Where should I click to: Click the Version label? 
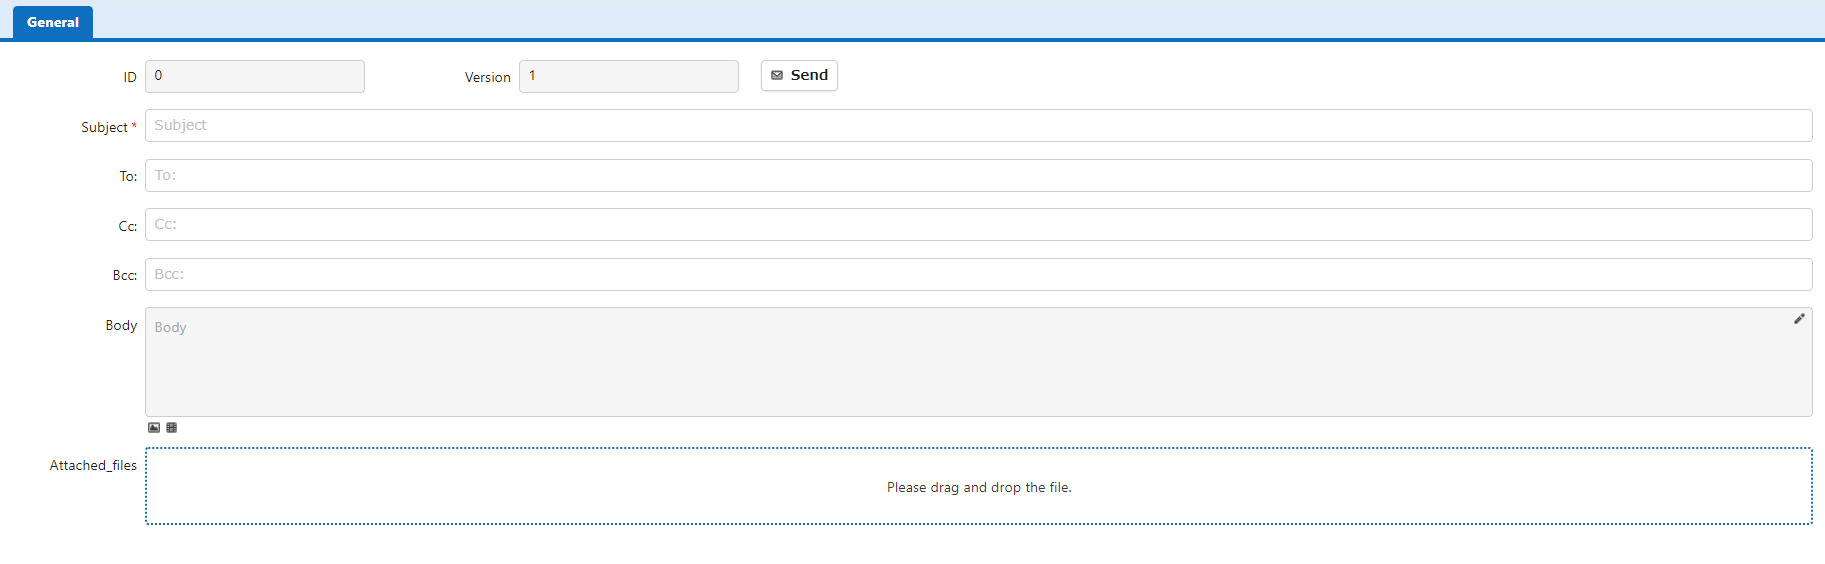click(x=488, y=78)
